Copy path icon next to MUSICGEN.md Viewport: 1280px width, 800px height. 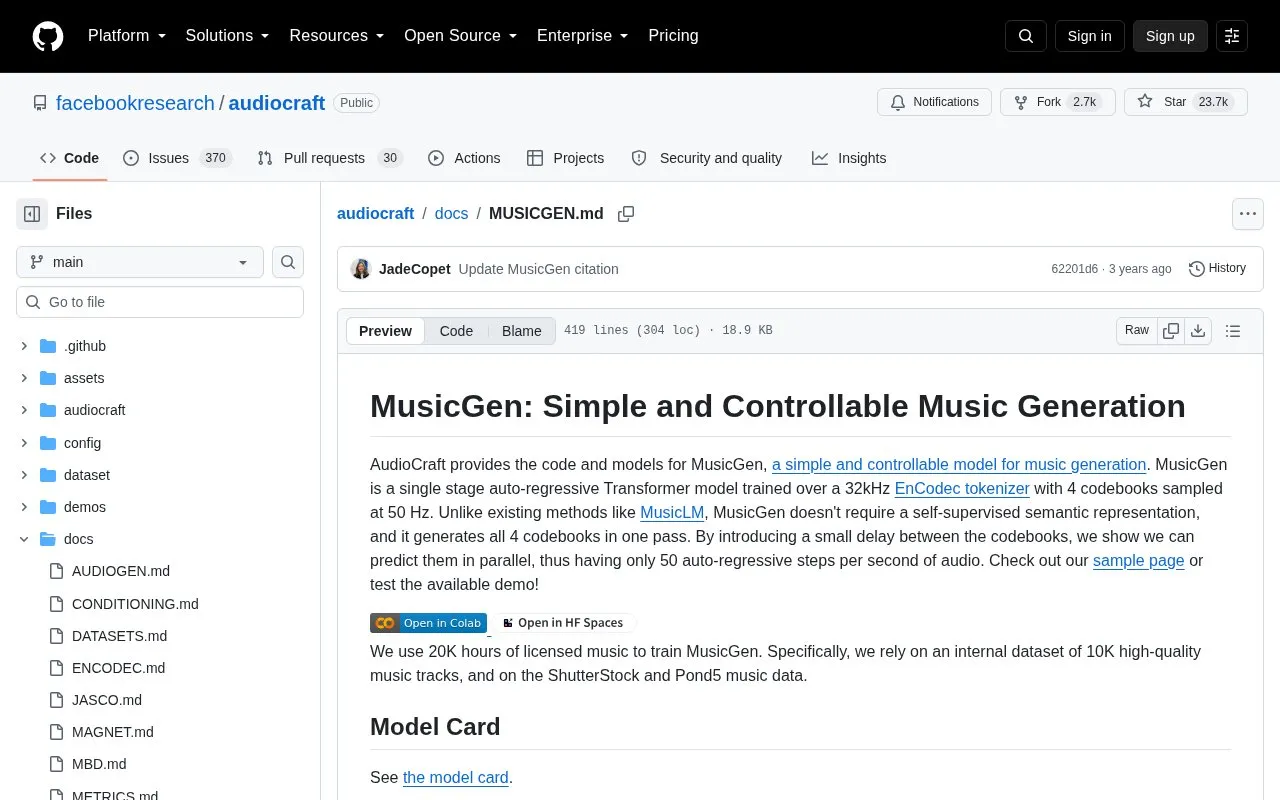click(x=626, y=214)
